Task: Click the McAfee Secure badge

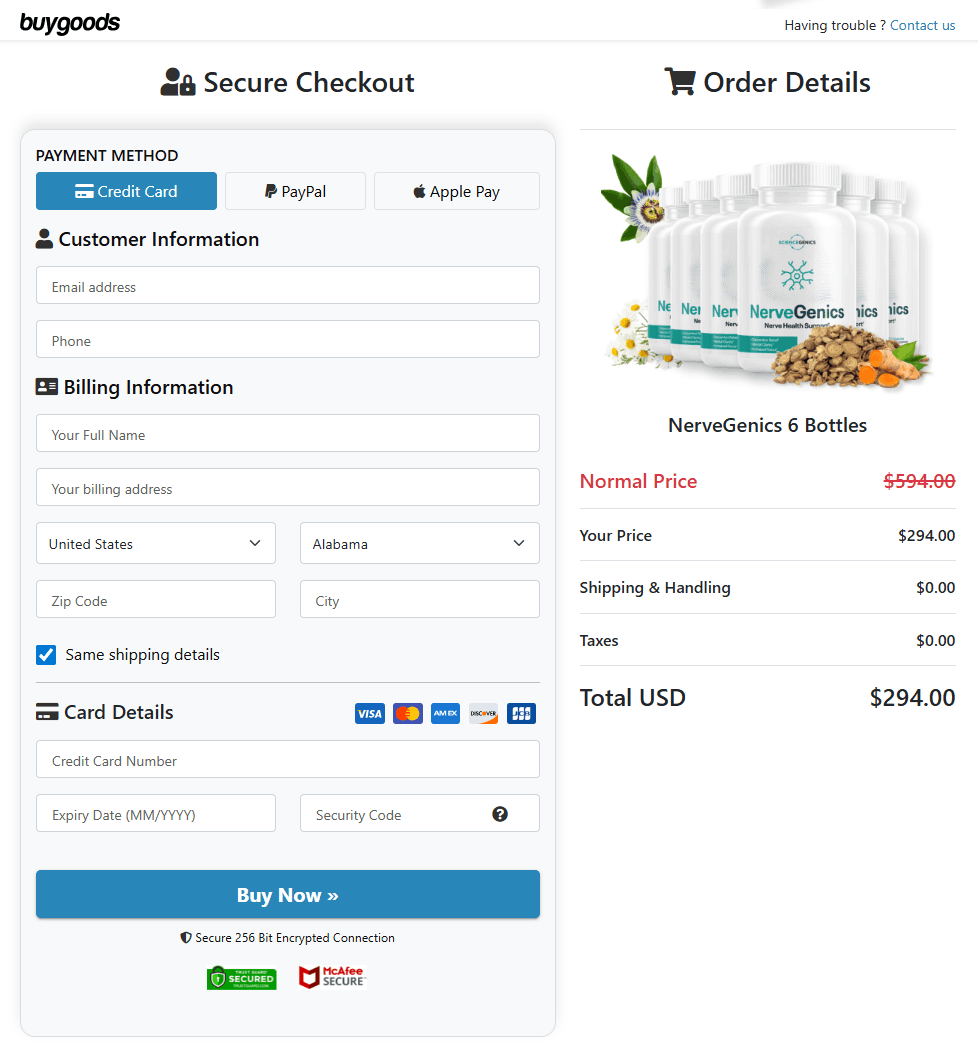Action: [332, 977]
